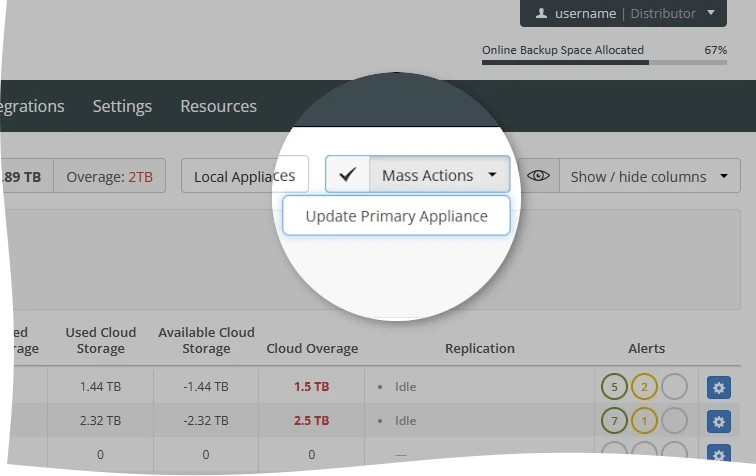The image size is (756, 476).
Task: Click the user profile icon beside username
Action: click(x=541, y=13)
